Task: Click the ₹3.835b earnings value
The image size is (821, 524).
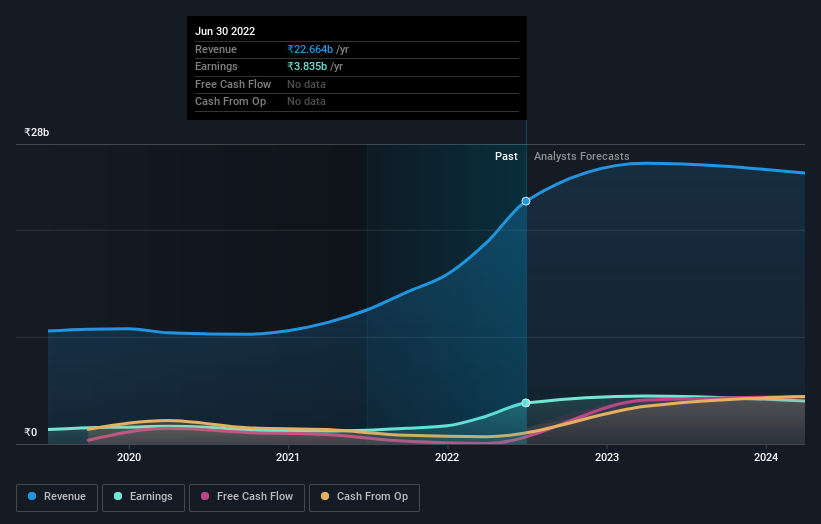Action: click(x=307, y=66)
